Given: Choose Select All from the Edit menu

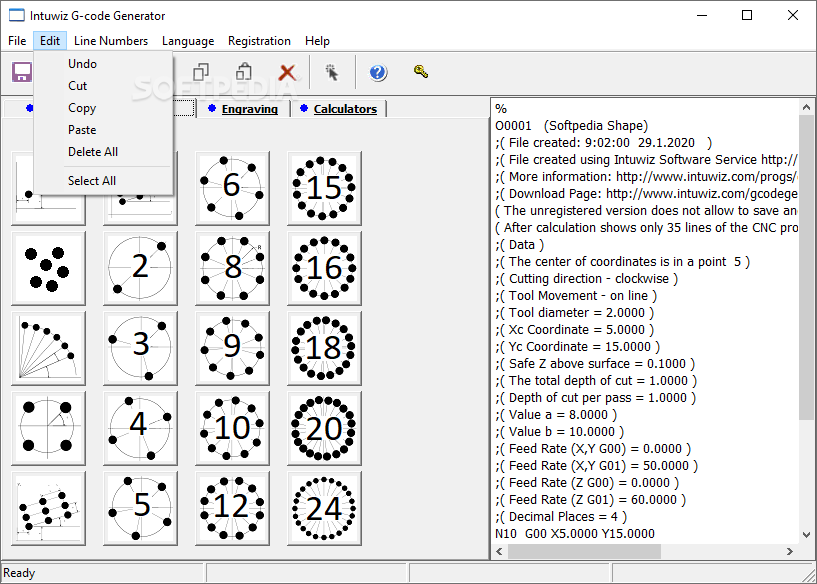Looking at the screenshot, I should pos(103,181).
